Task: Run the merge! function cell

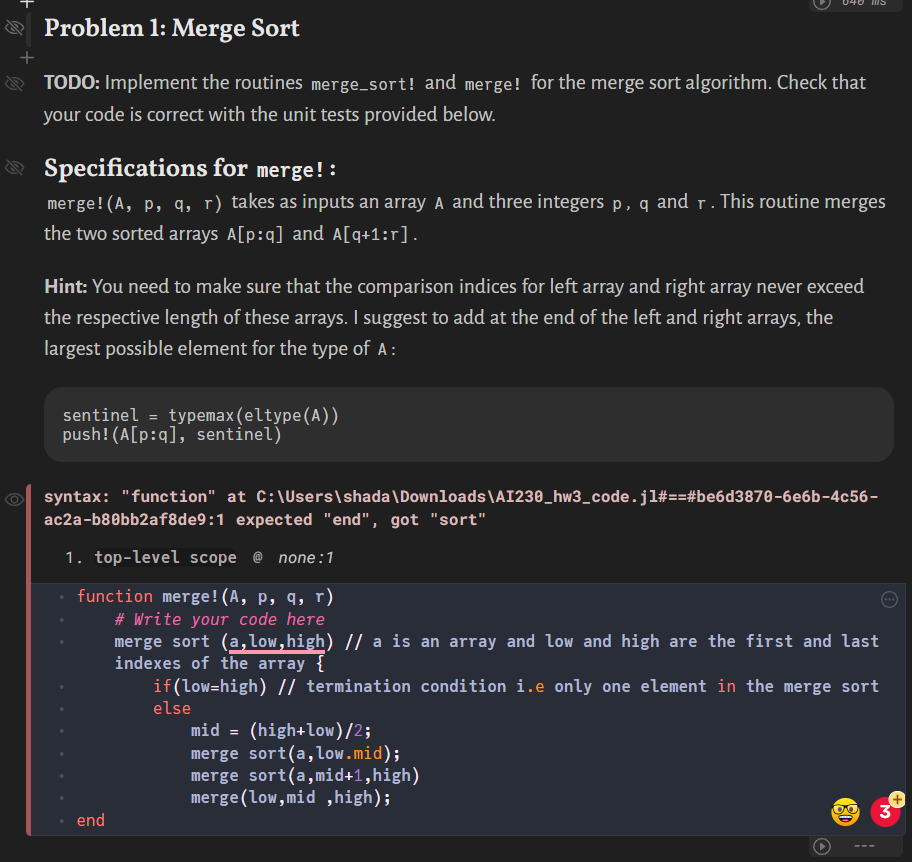Action: click(x=821, y=846)
